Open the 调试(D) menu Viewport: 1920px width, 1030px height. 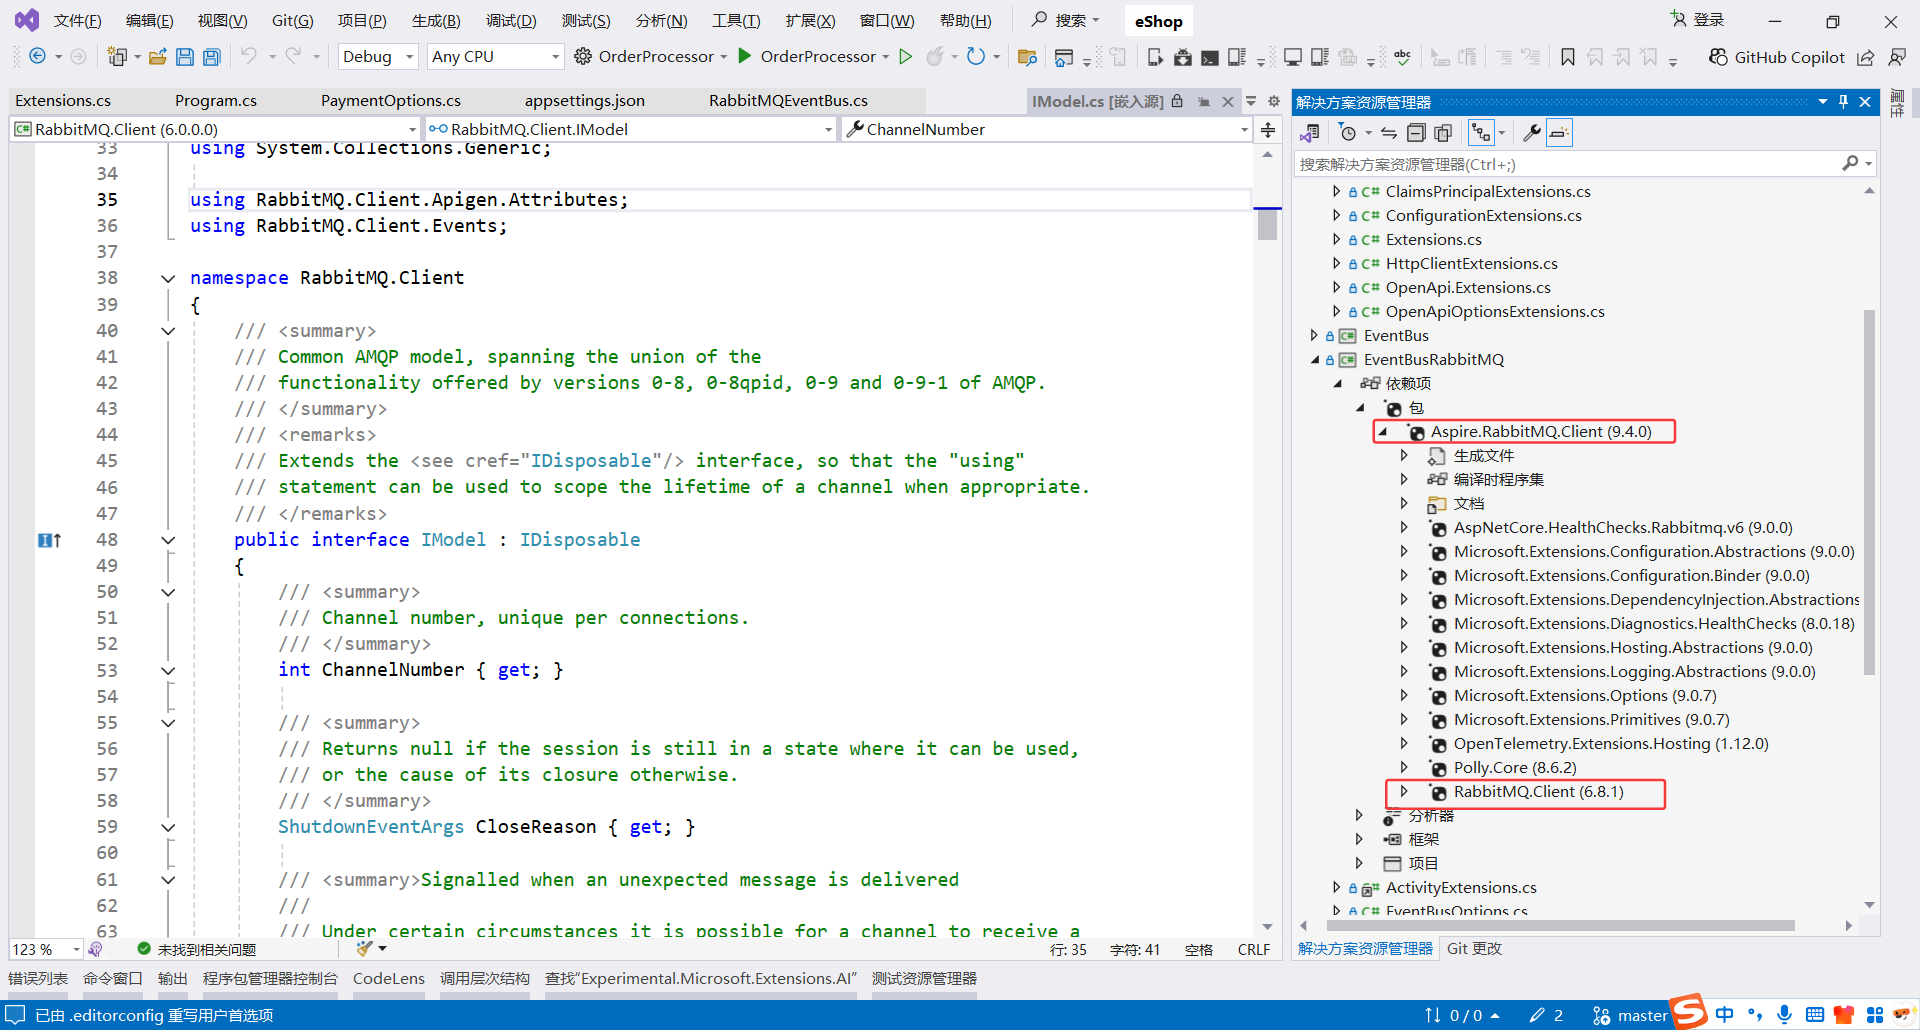(x=511, y=21)
